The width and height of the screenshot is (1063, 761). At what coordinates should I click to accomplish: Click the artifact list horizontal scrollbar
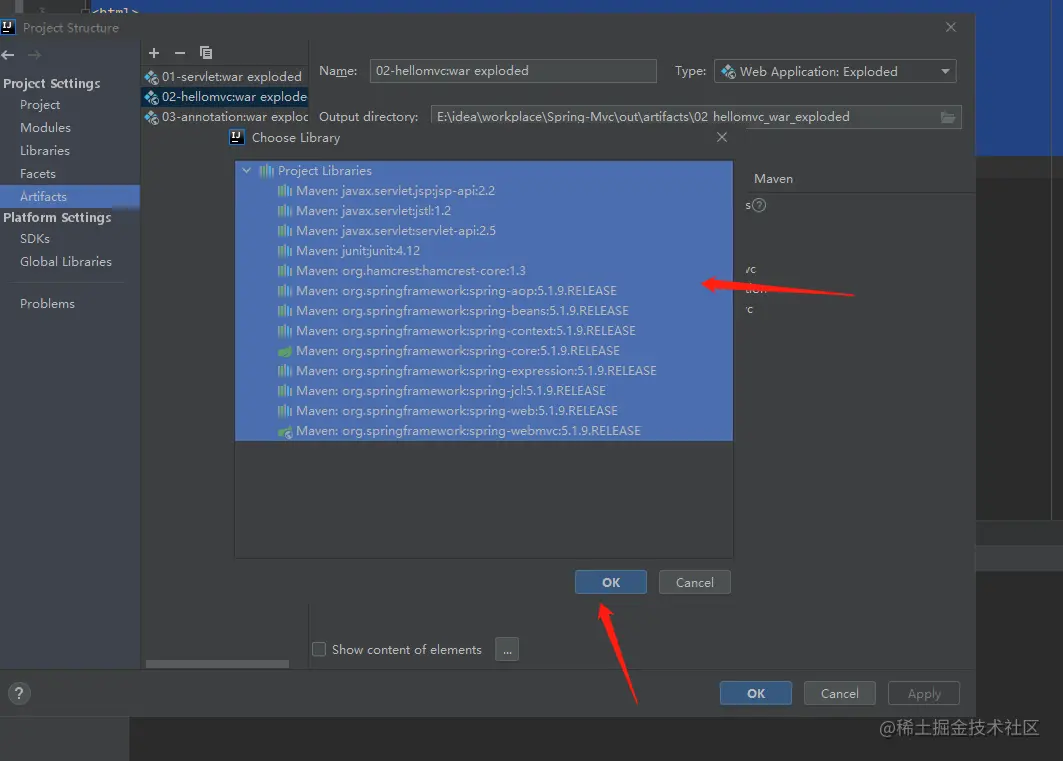pyautogui.click(x=217, y=664)
